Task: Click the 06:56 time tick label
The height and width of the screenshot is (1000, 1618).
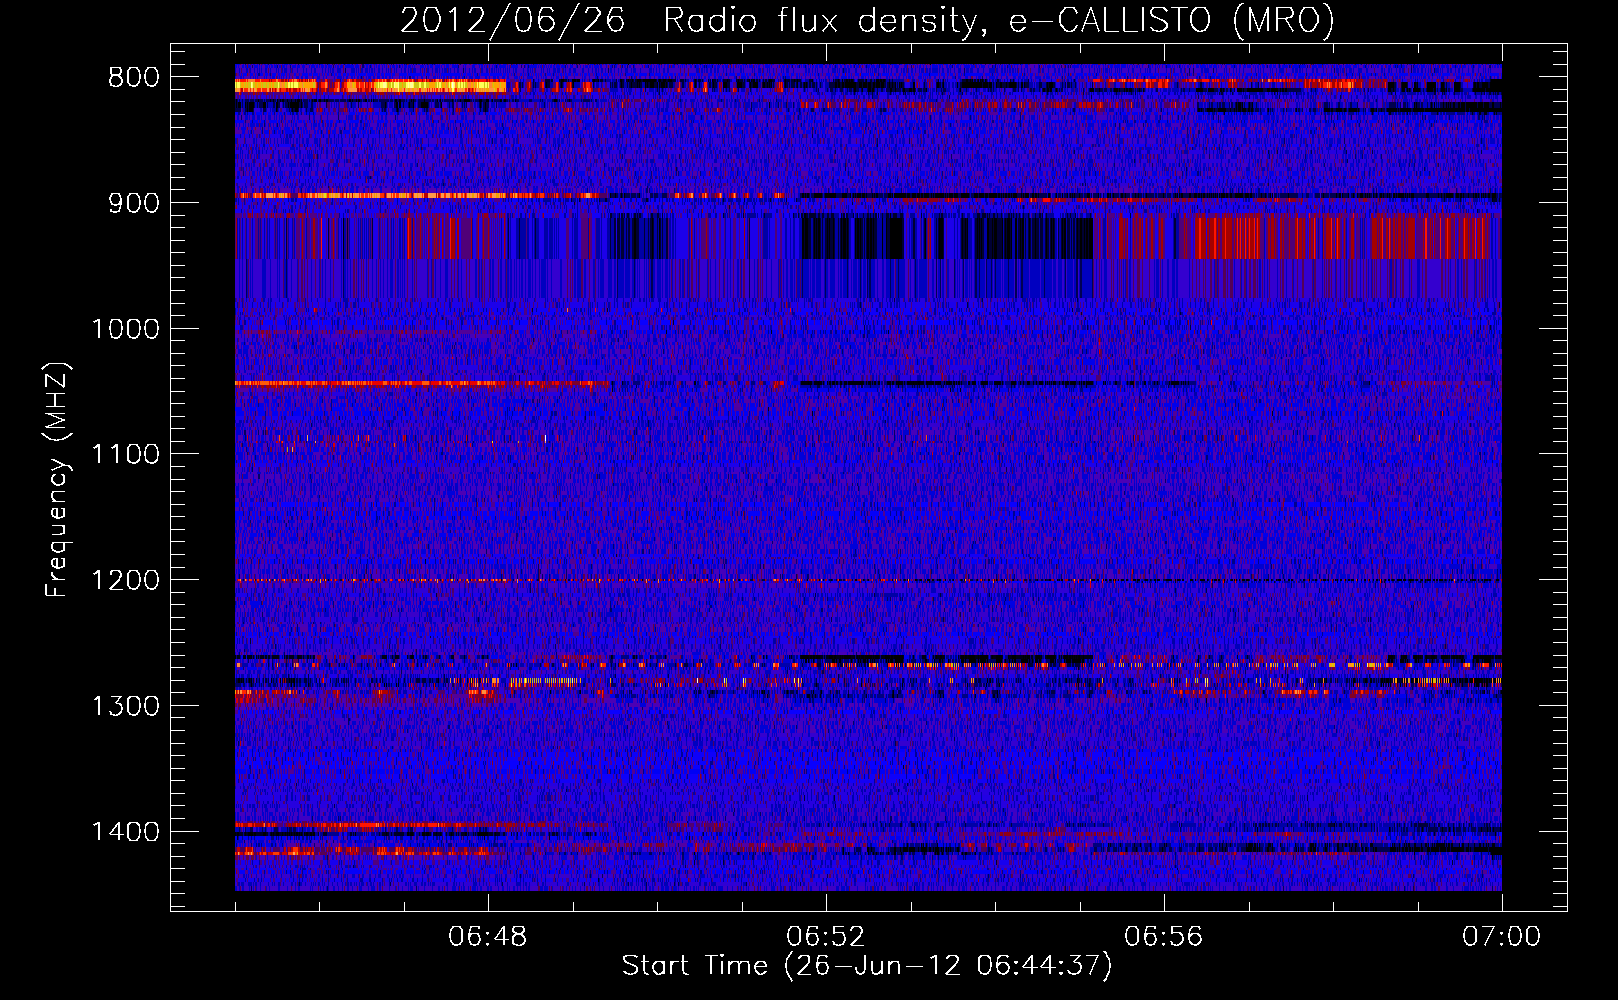Action: tap(1164, 937)
